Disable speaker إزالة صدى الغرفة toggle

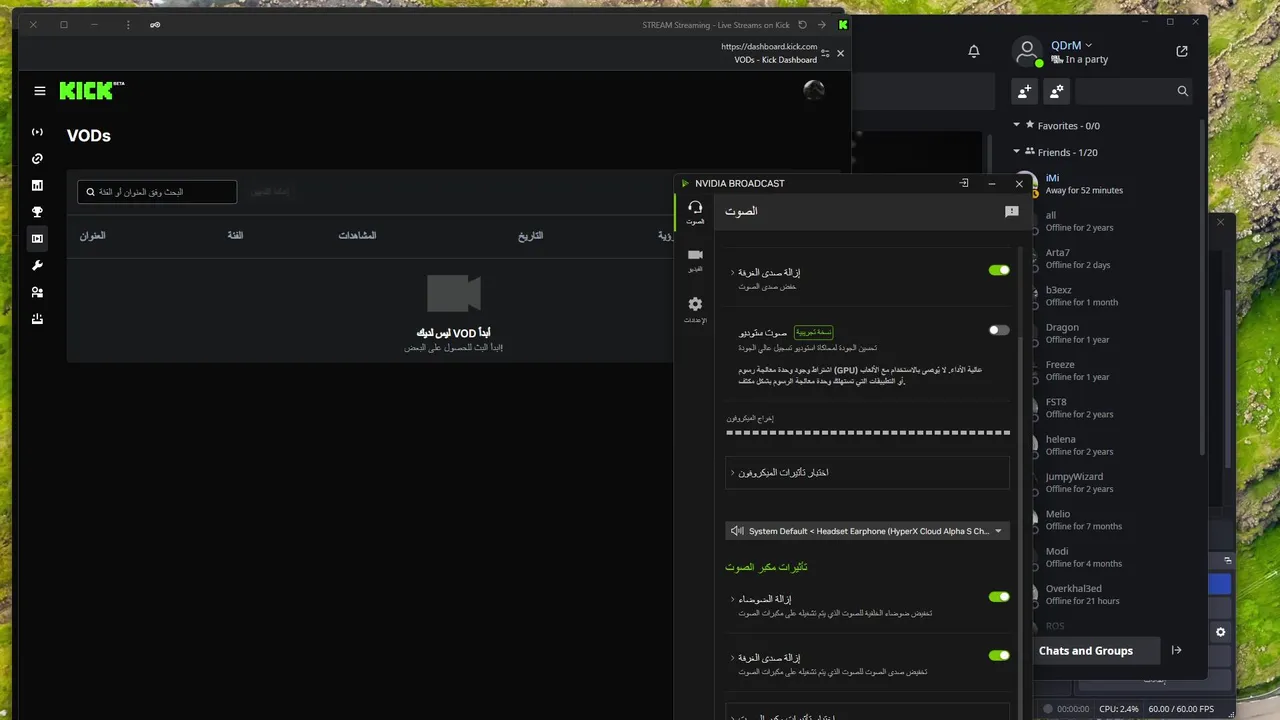[999, 655]
